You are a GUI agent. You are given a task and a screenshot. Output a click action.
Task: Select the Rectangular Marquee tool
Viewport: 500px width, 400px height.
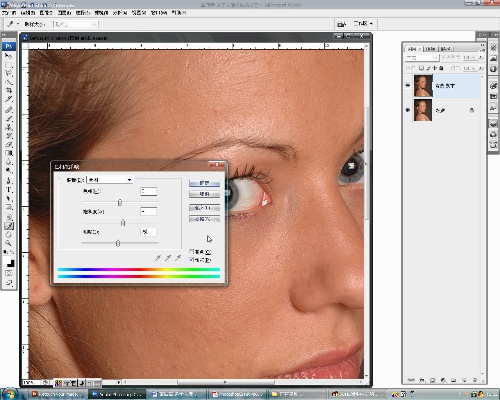9,64
